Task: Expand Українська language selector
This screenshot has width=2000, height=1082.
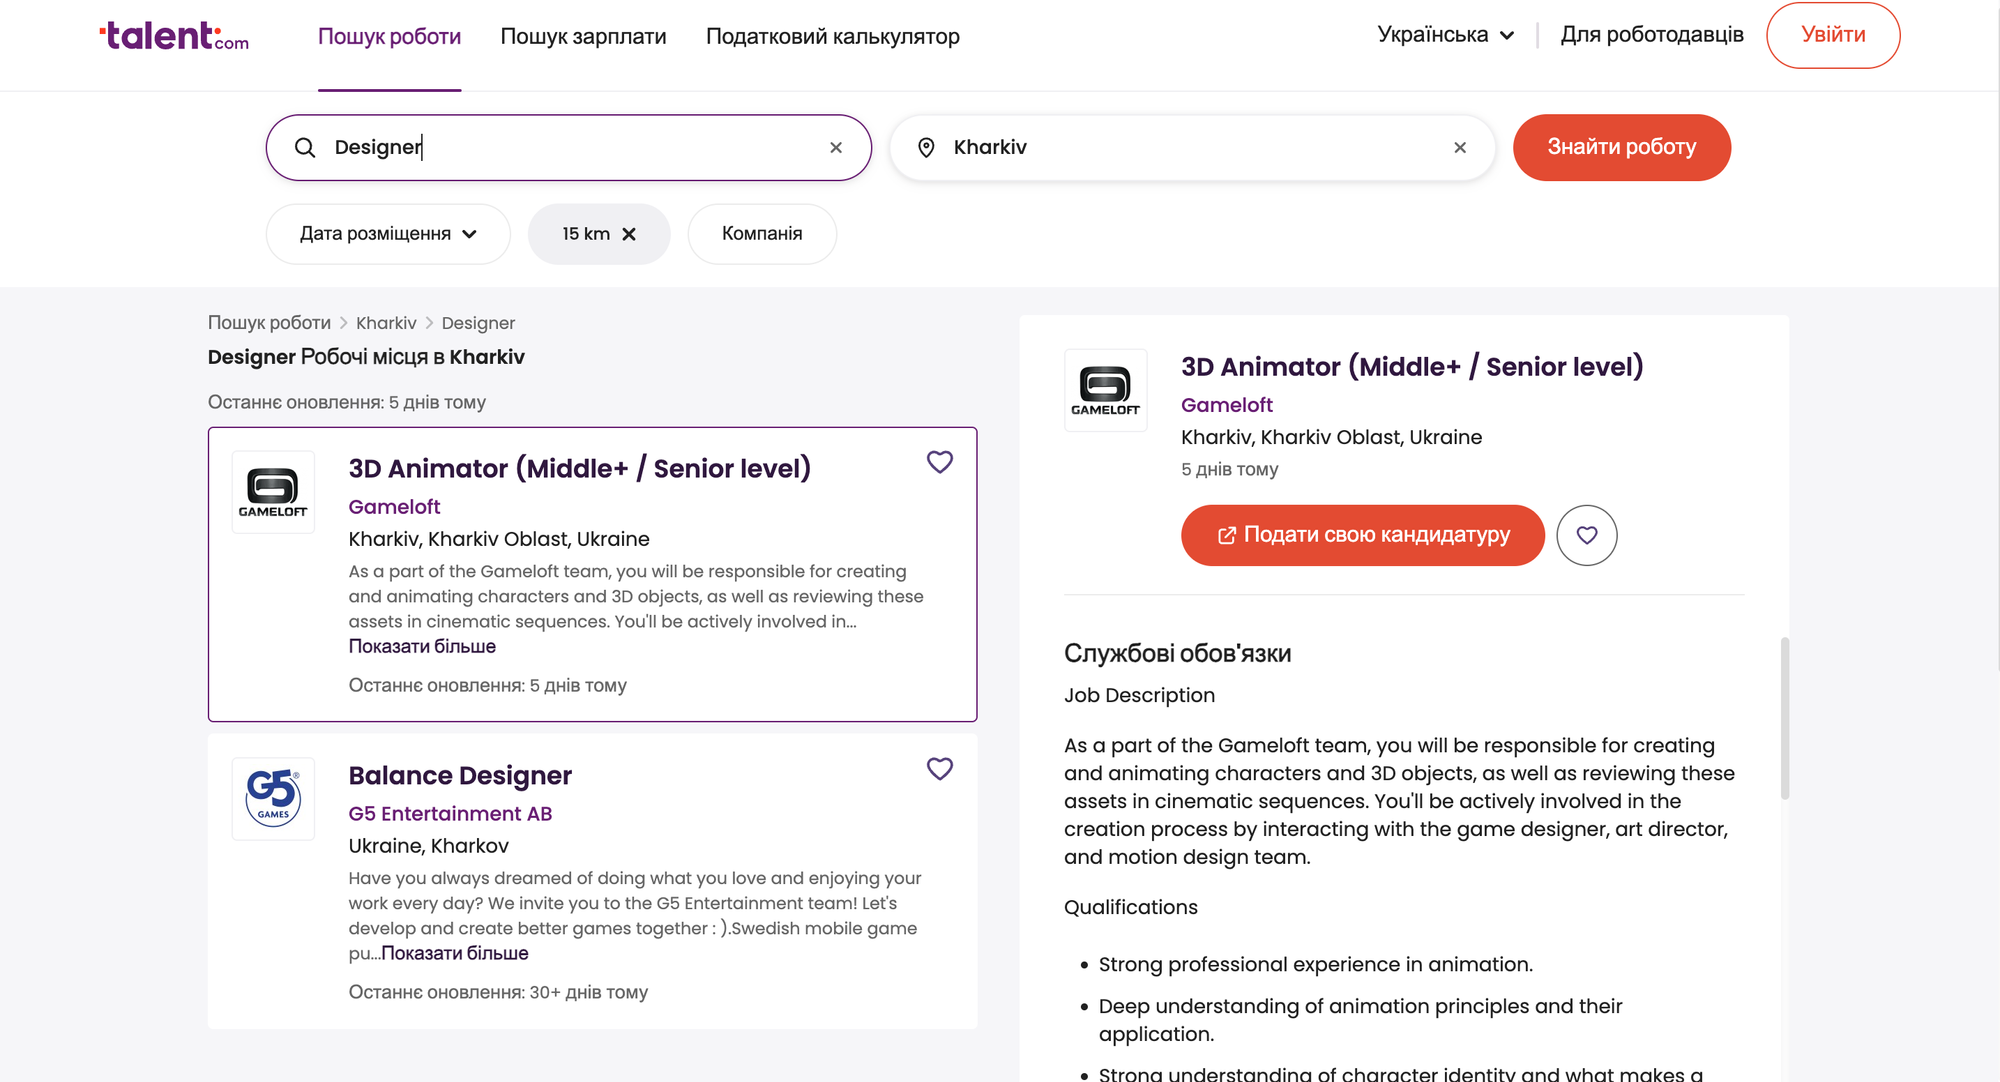Action: 1445,35
